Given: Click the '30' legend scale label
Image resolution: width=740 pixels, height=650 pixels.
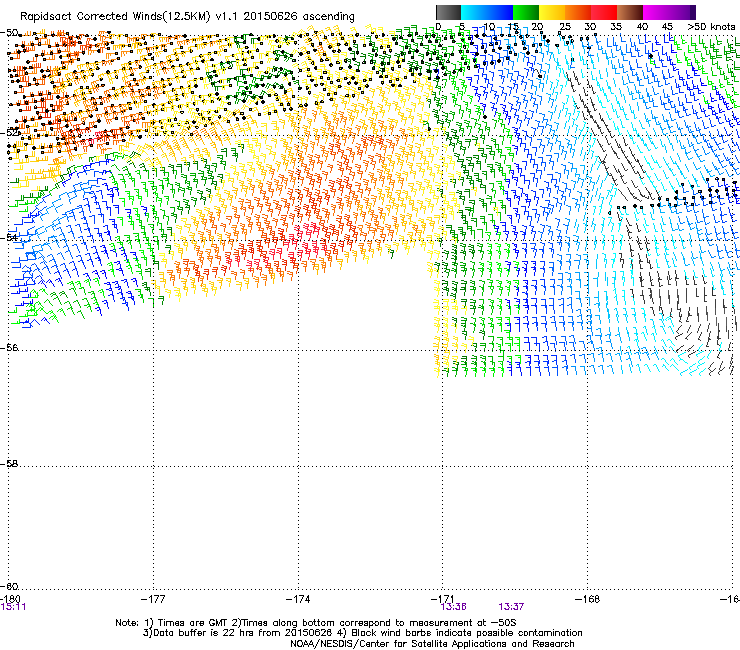Looking at the screenshot, I should (590, 27).
